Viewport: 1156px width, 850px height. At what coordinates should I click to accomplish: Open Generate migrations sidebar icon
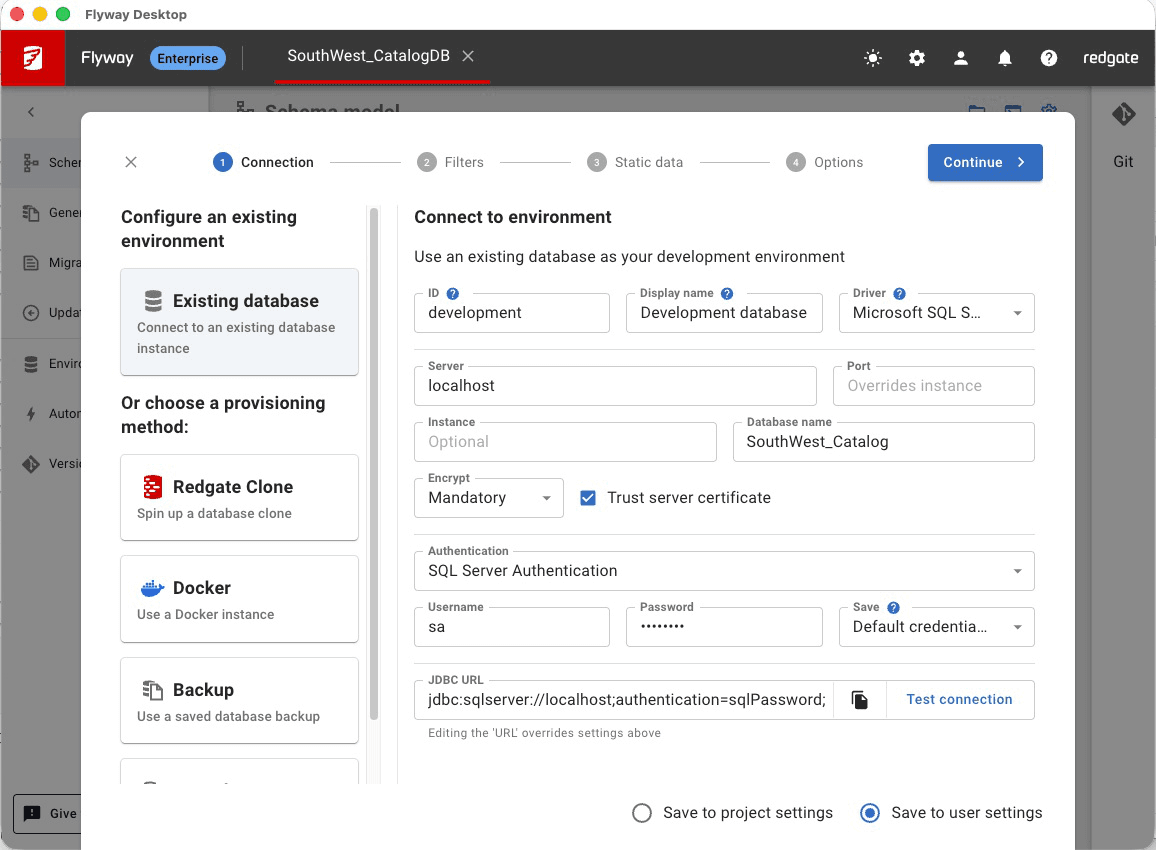(x=30, y=213)
